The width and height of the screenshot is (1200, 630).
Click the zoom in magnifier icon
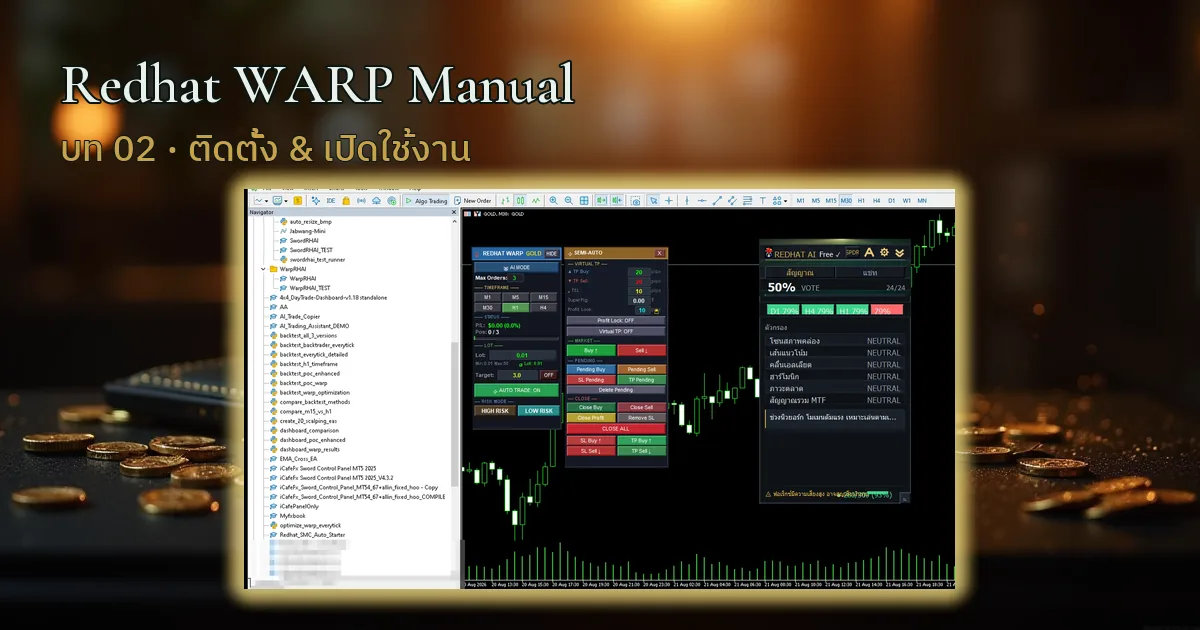(x=553, y=200)
